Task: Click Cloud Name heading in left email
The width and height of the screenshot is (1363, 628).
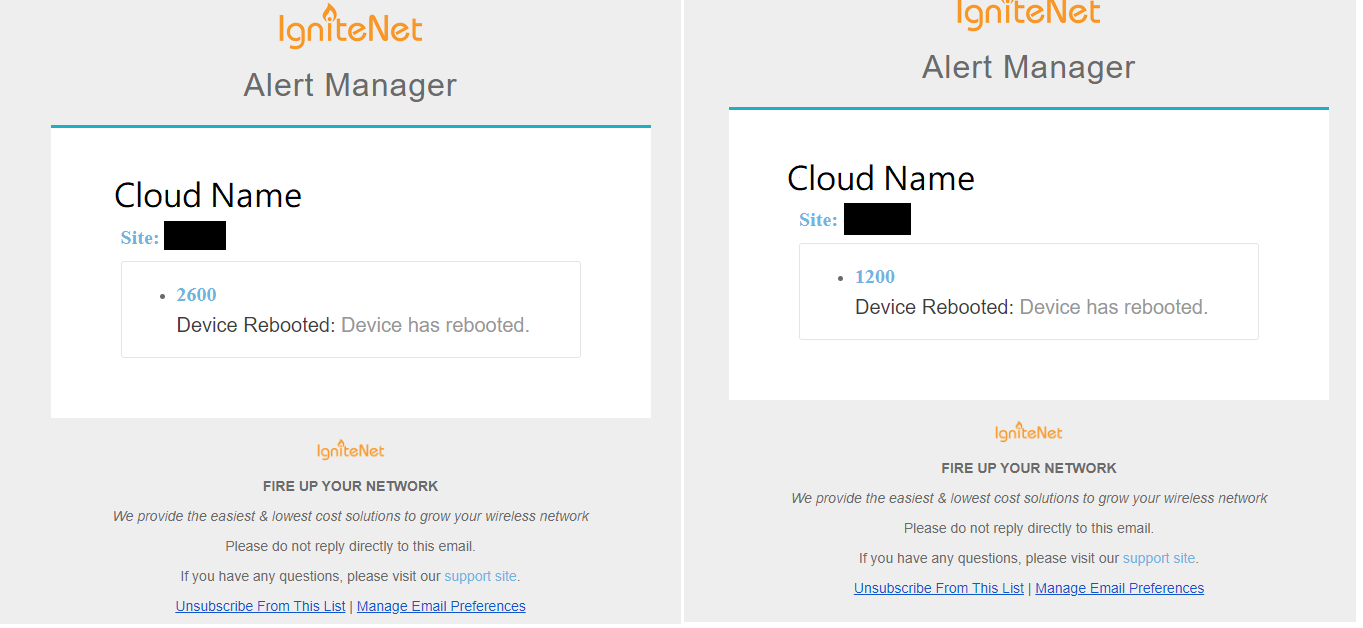Action: (x=208, y=194)
